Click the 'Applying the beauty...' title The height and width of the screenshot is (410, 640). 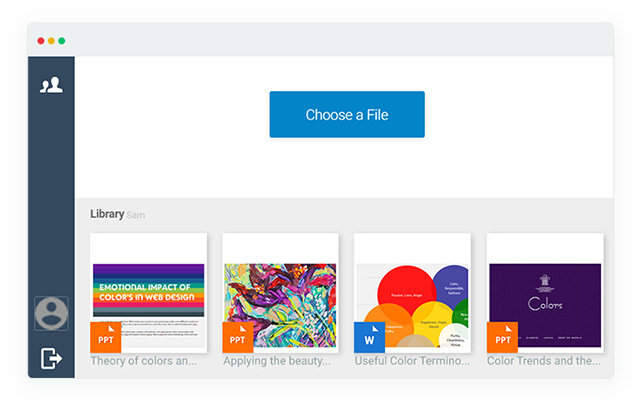click(x=277, y=361)
